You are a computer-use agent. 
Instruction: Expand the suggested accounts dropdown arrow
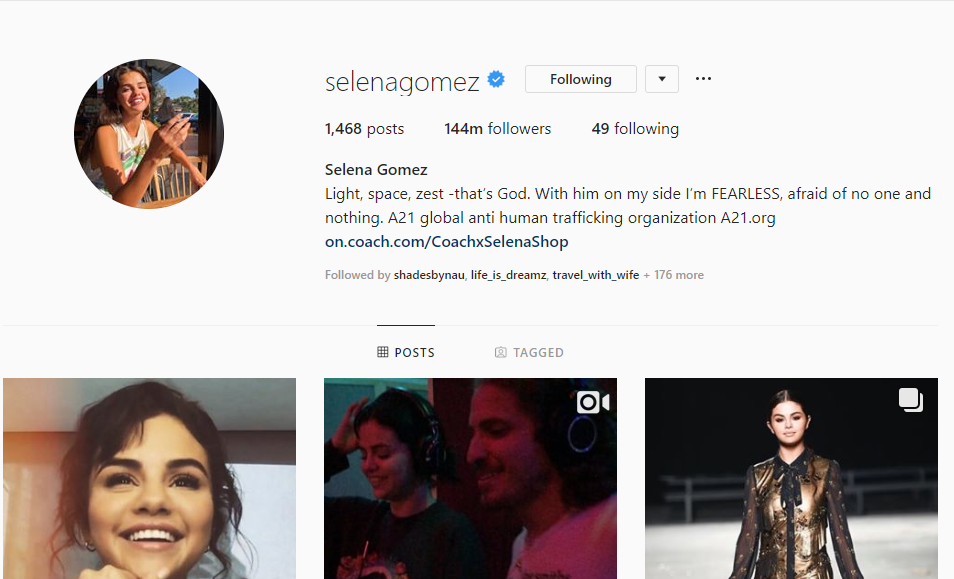tap(662, 79)
